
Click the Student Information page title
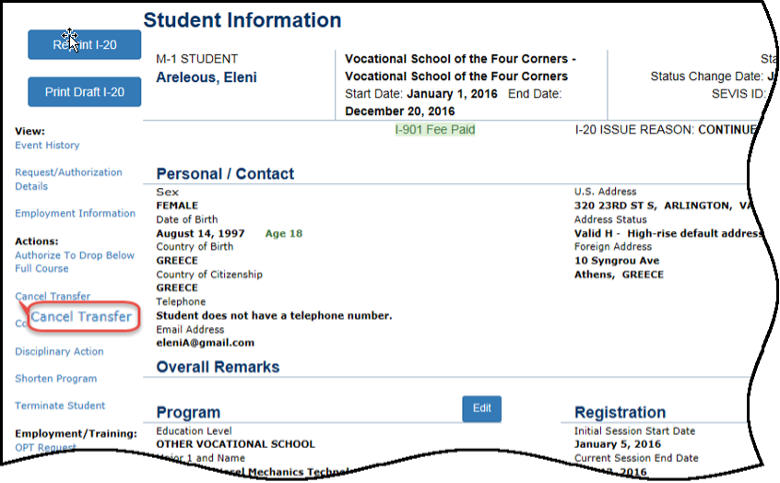(x=242, y=20)
